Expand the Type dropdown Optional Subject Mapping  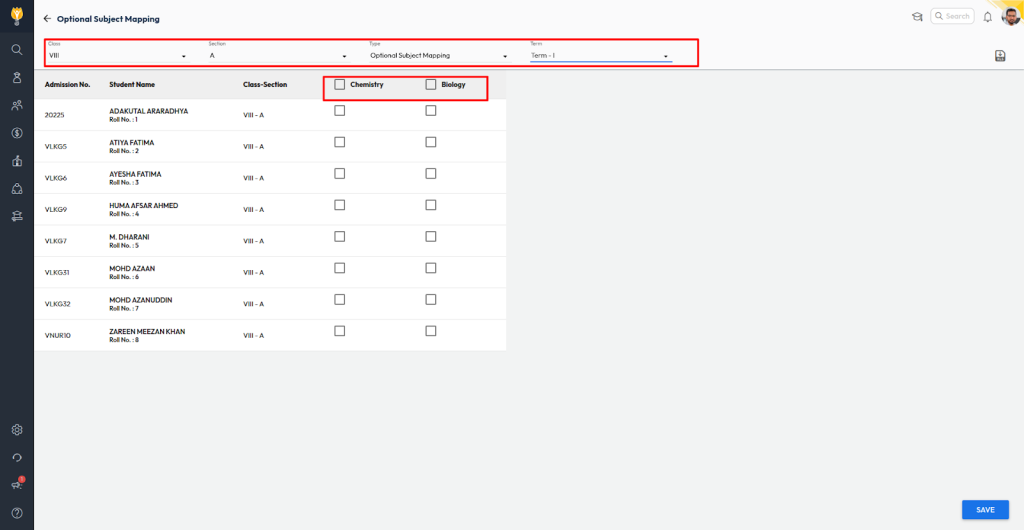(x=440, y=56)
